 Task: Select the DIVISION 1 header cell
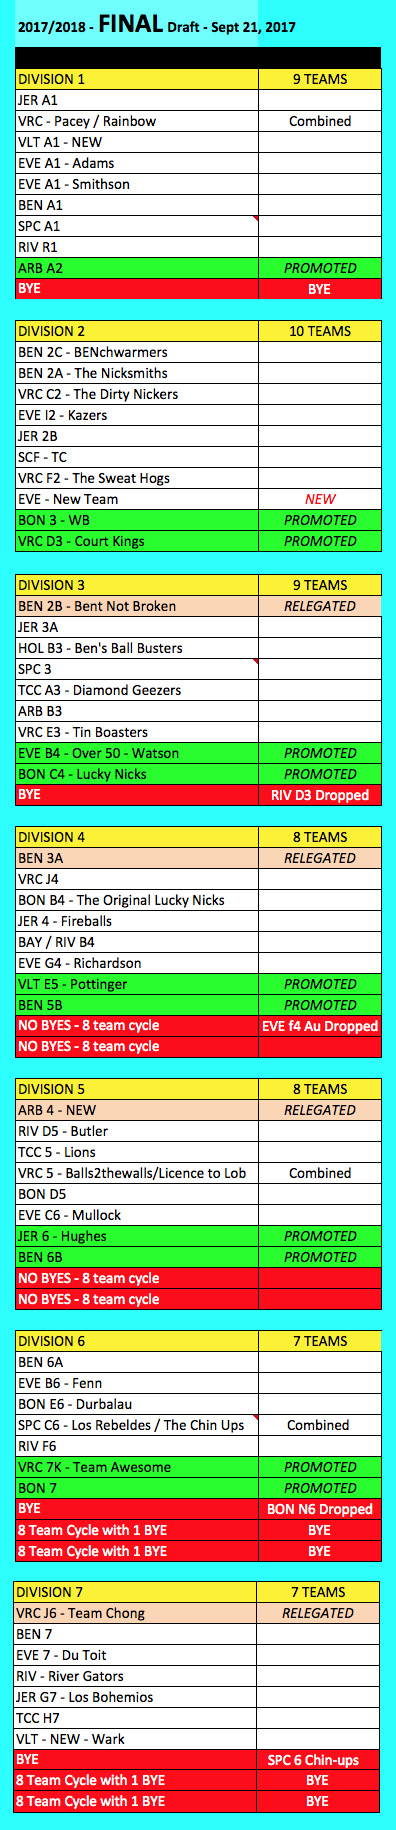pyautogui.click(x=137, y=79)
